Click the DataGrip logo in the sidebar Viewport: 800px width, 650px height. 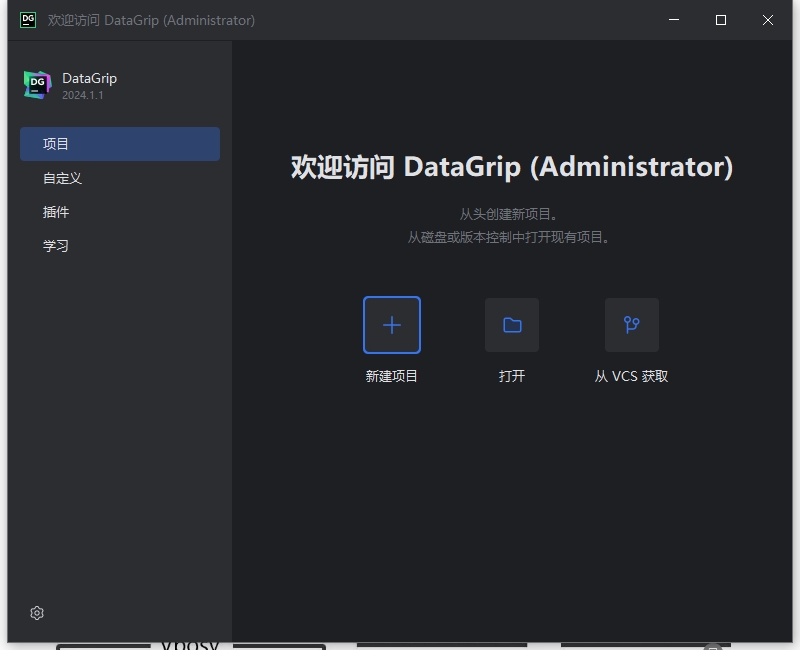pos(37,84)
